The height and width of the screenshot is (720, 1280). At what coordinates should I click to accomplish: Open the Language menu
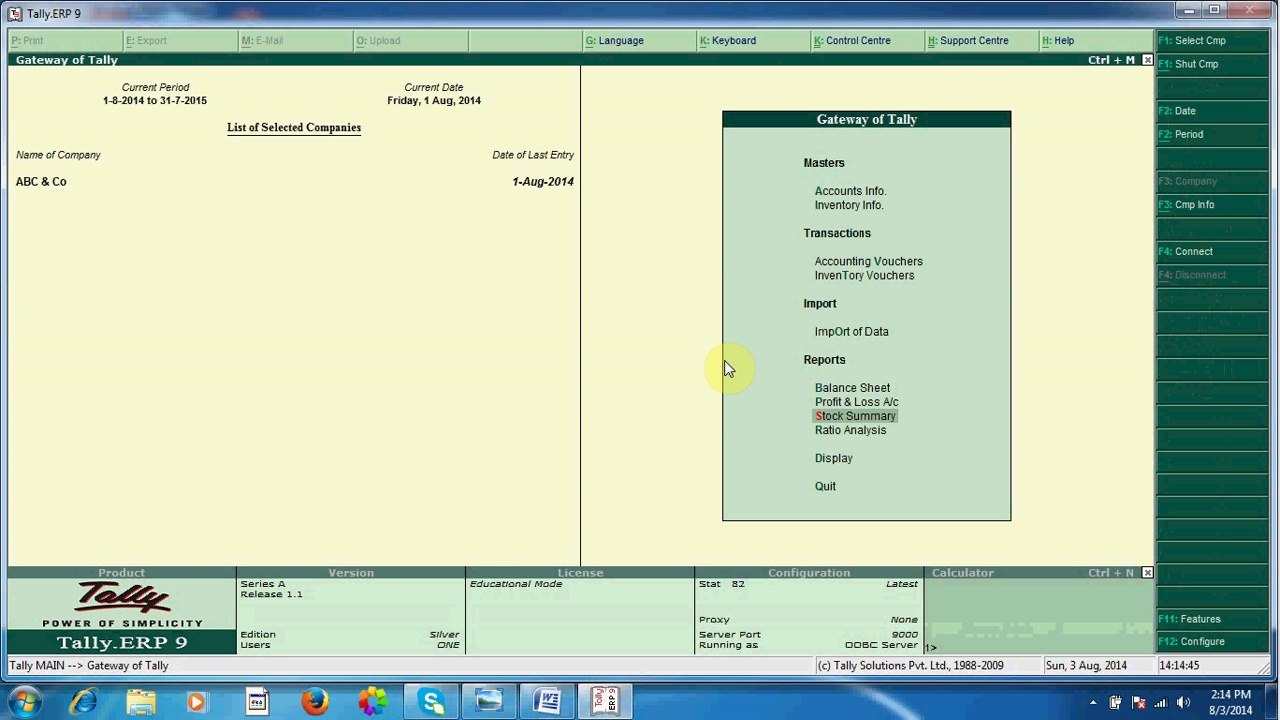tap(614, 41)
